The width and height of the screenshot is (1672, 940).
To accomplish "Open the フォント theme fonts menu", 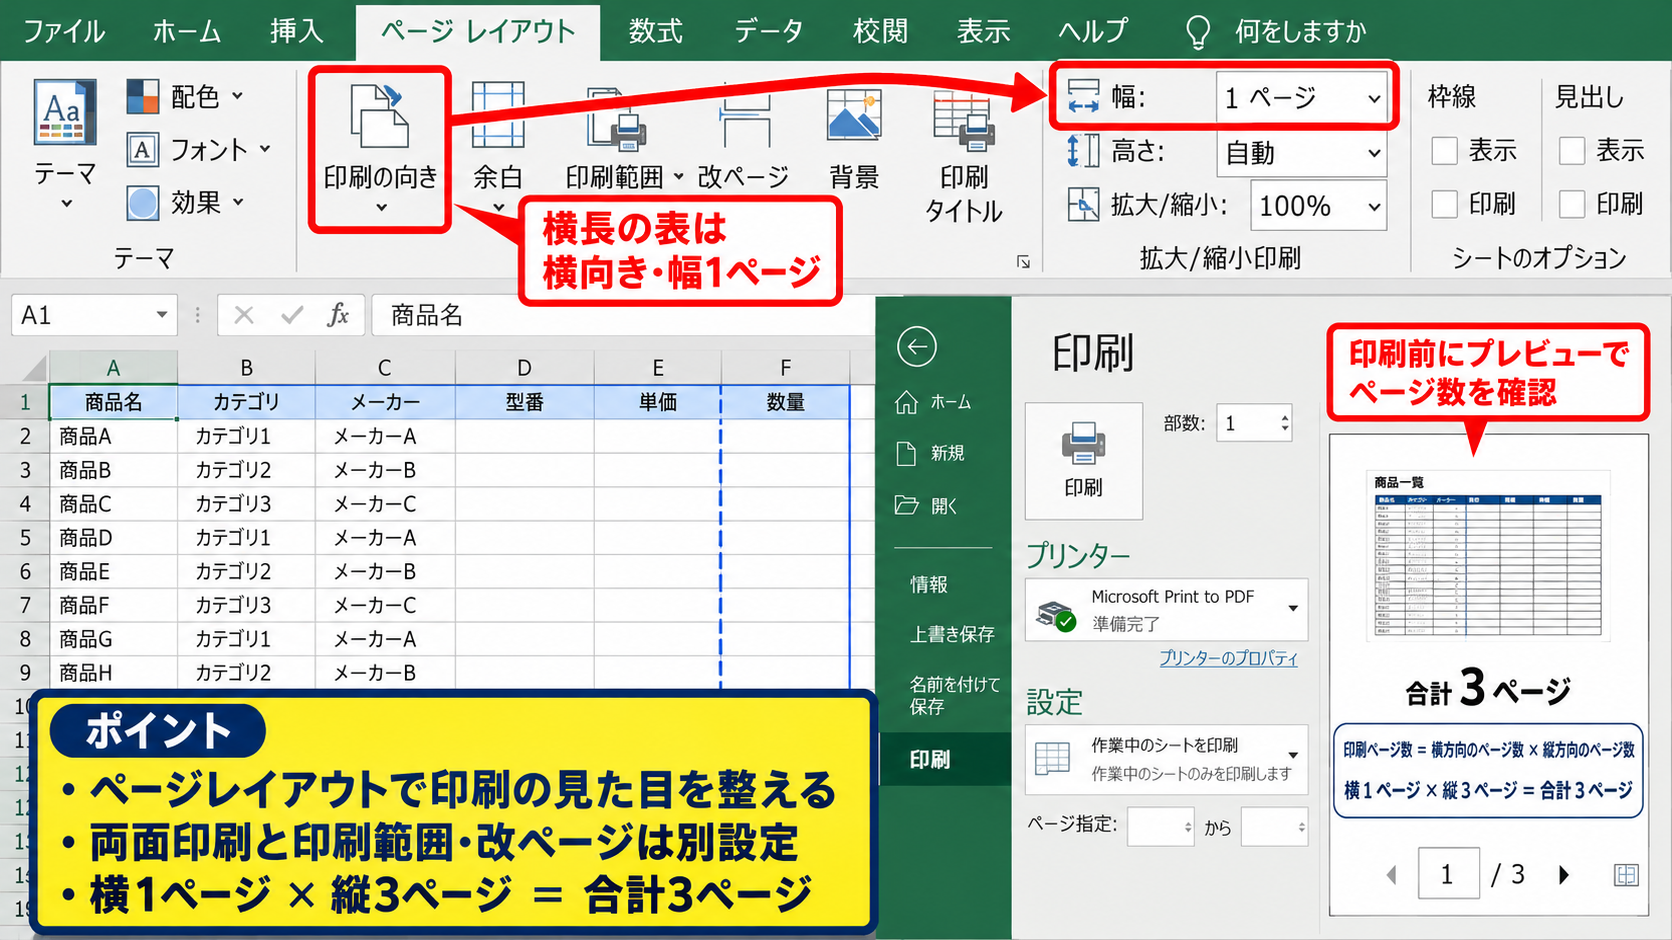I will click(x=199, y=150).
